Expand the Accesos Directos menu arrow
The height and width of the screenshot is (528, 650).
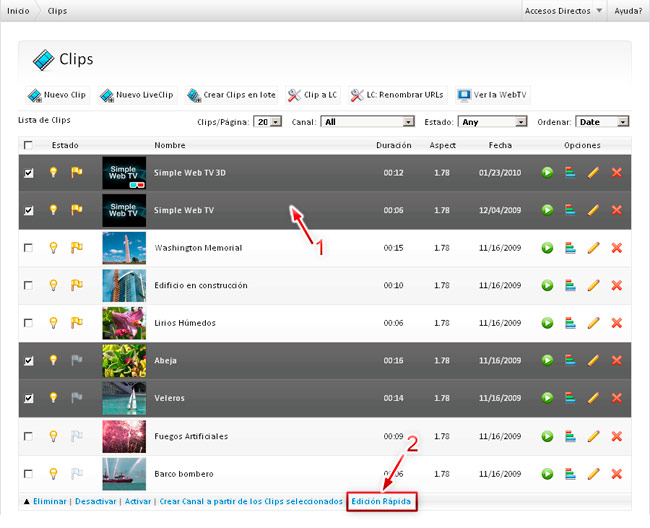click(x=599, y=10)
